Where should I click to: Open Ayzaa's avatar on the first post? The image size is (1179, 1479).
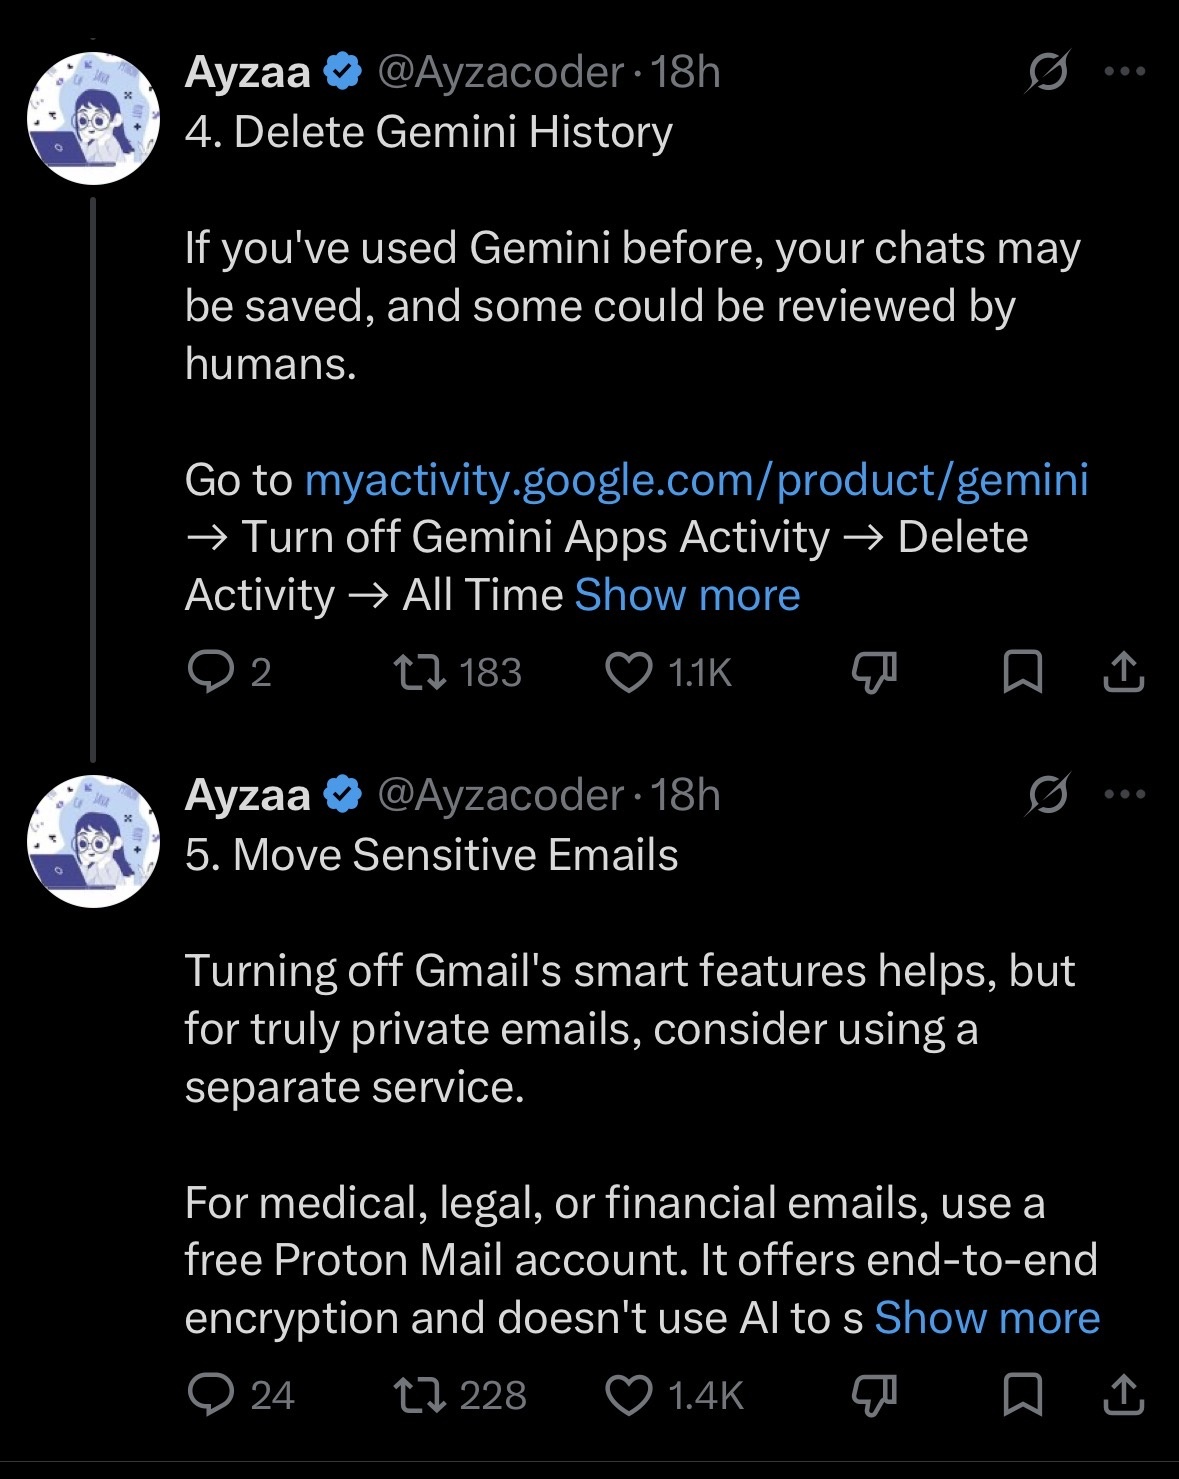tap(93, 118)
